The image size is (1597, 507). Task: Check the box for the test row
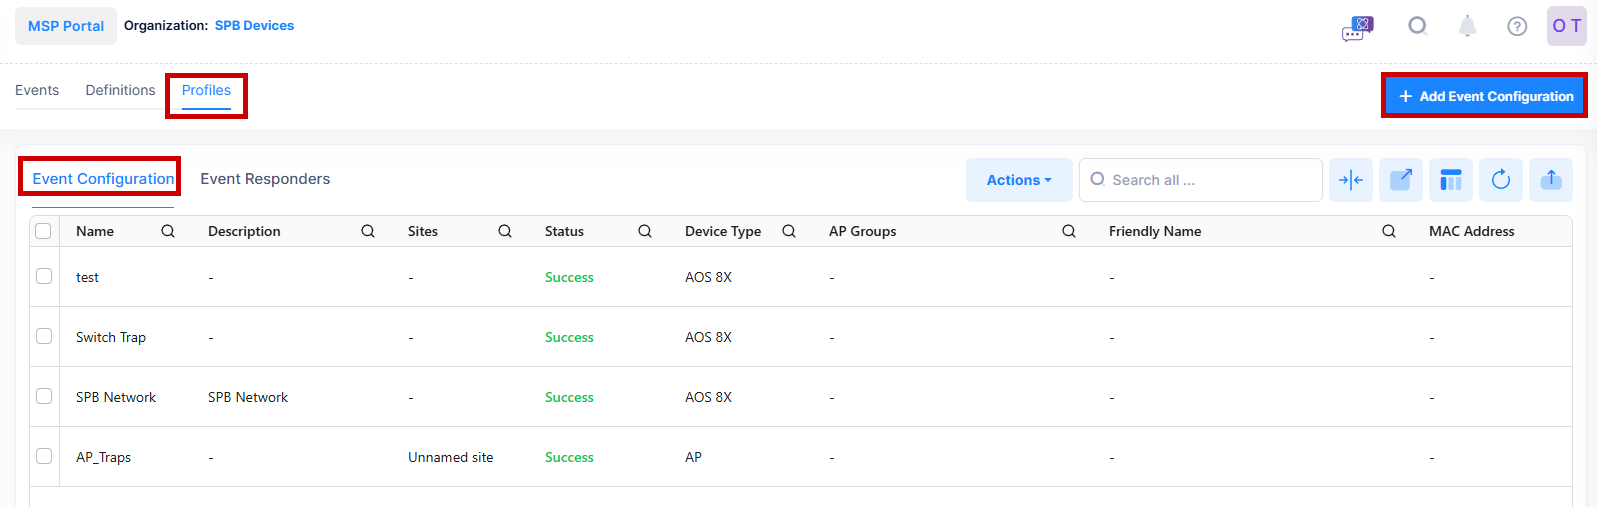tap(44, 276)
